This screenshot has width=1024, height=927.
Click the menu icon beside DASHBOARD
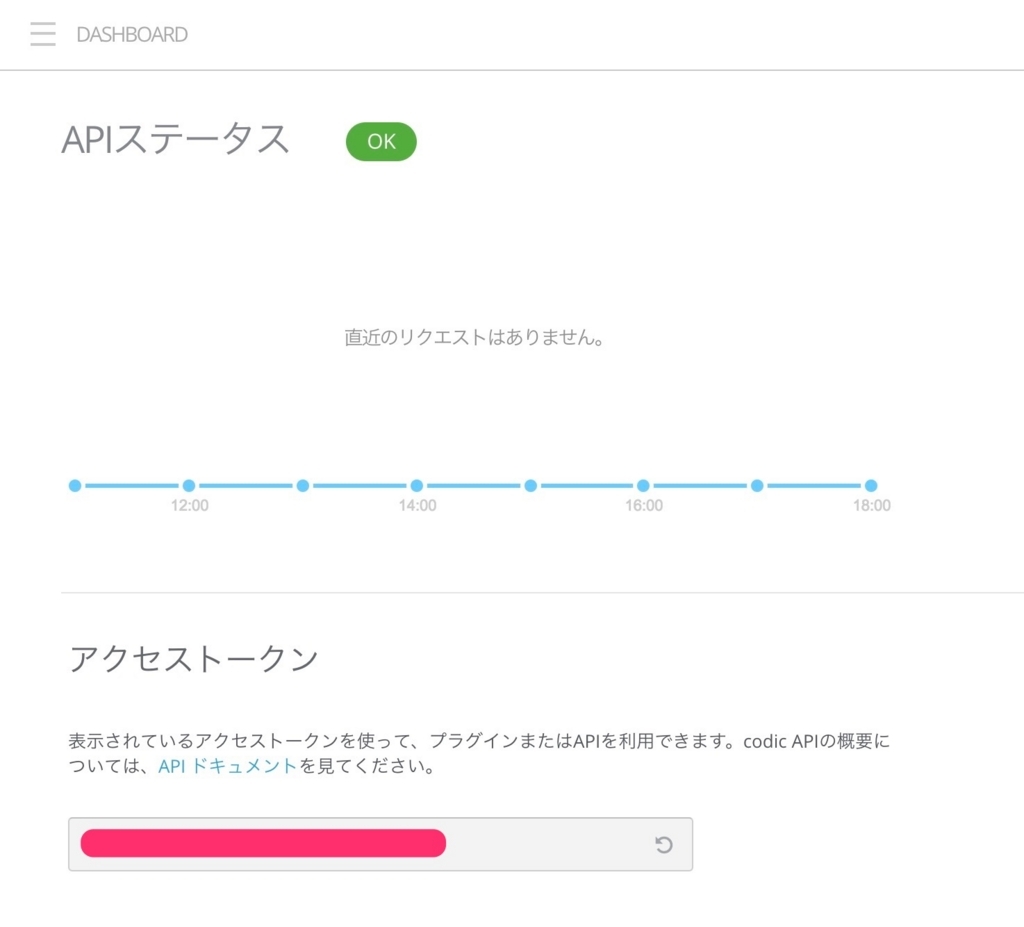point(42,33)
